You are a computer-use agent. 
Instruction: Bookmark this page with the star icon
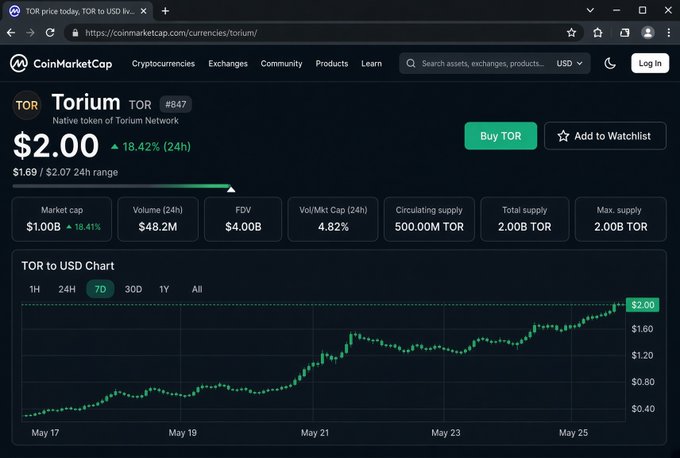click(571, 33)
